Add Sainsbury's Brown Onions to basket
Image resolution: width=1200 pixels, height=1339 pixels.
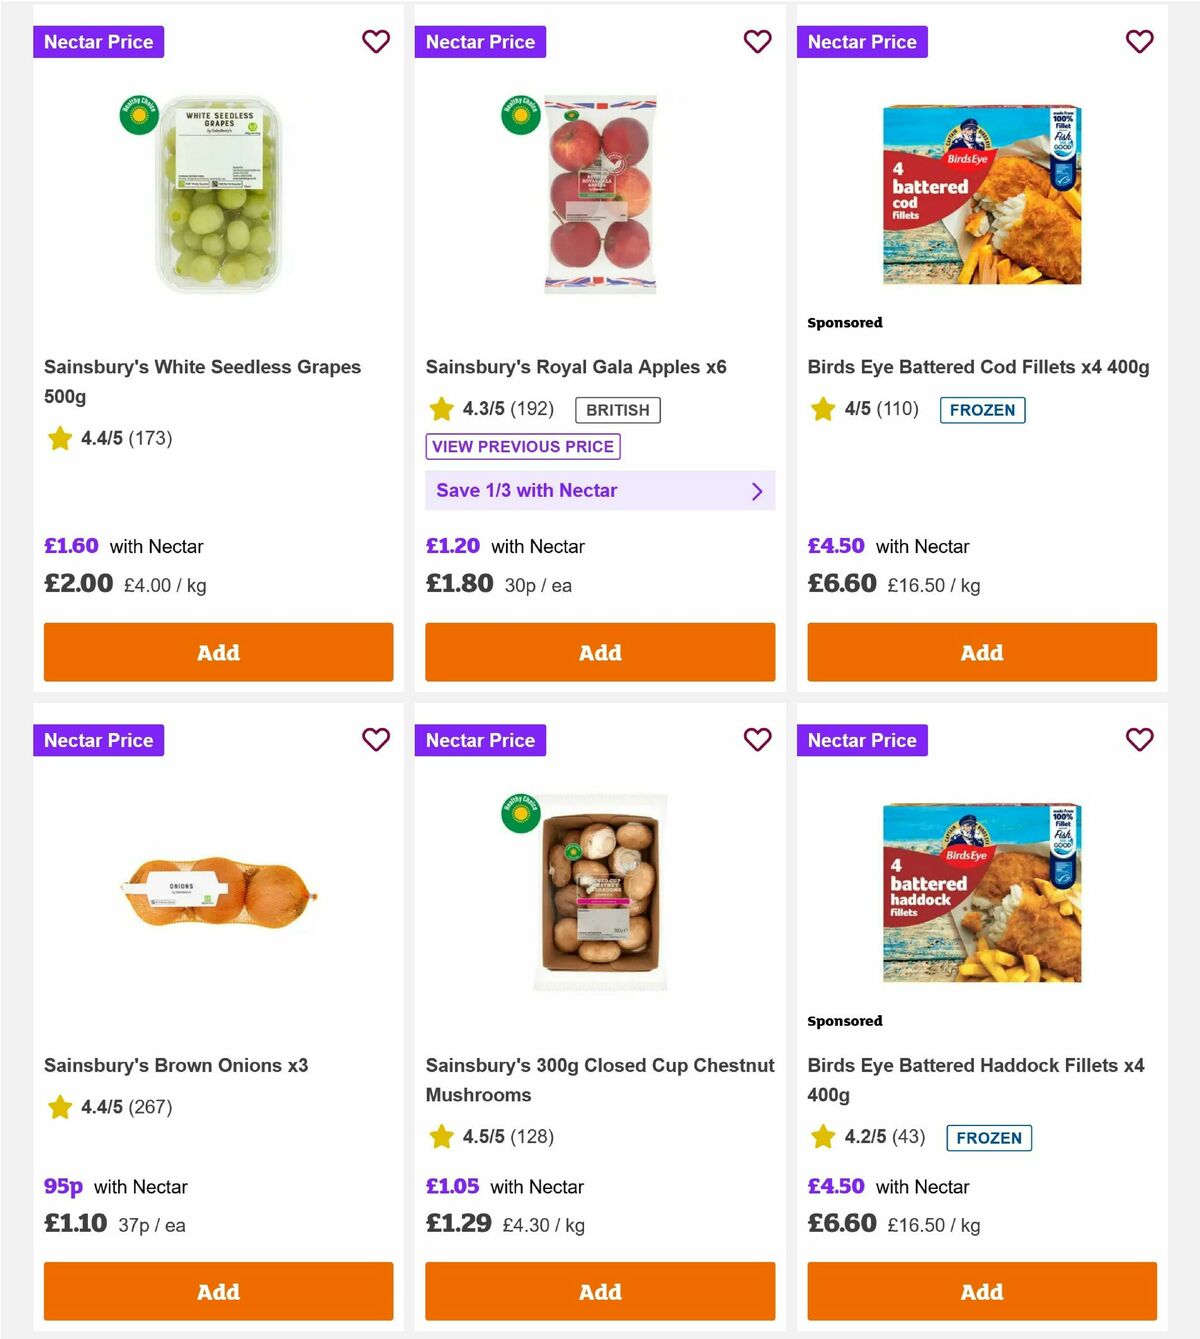[218, 1291]
